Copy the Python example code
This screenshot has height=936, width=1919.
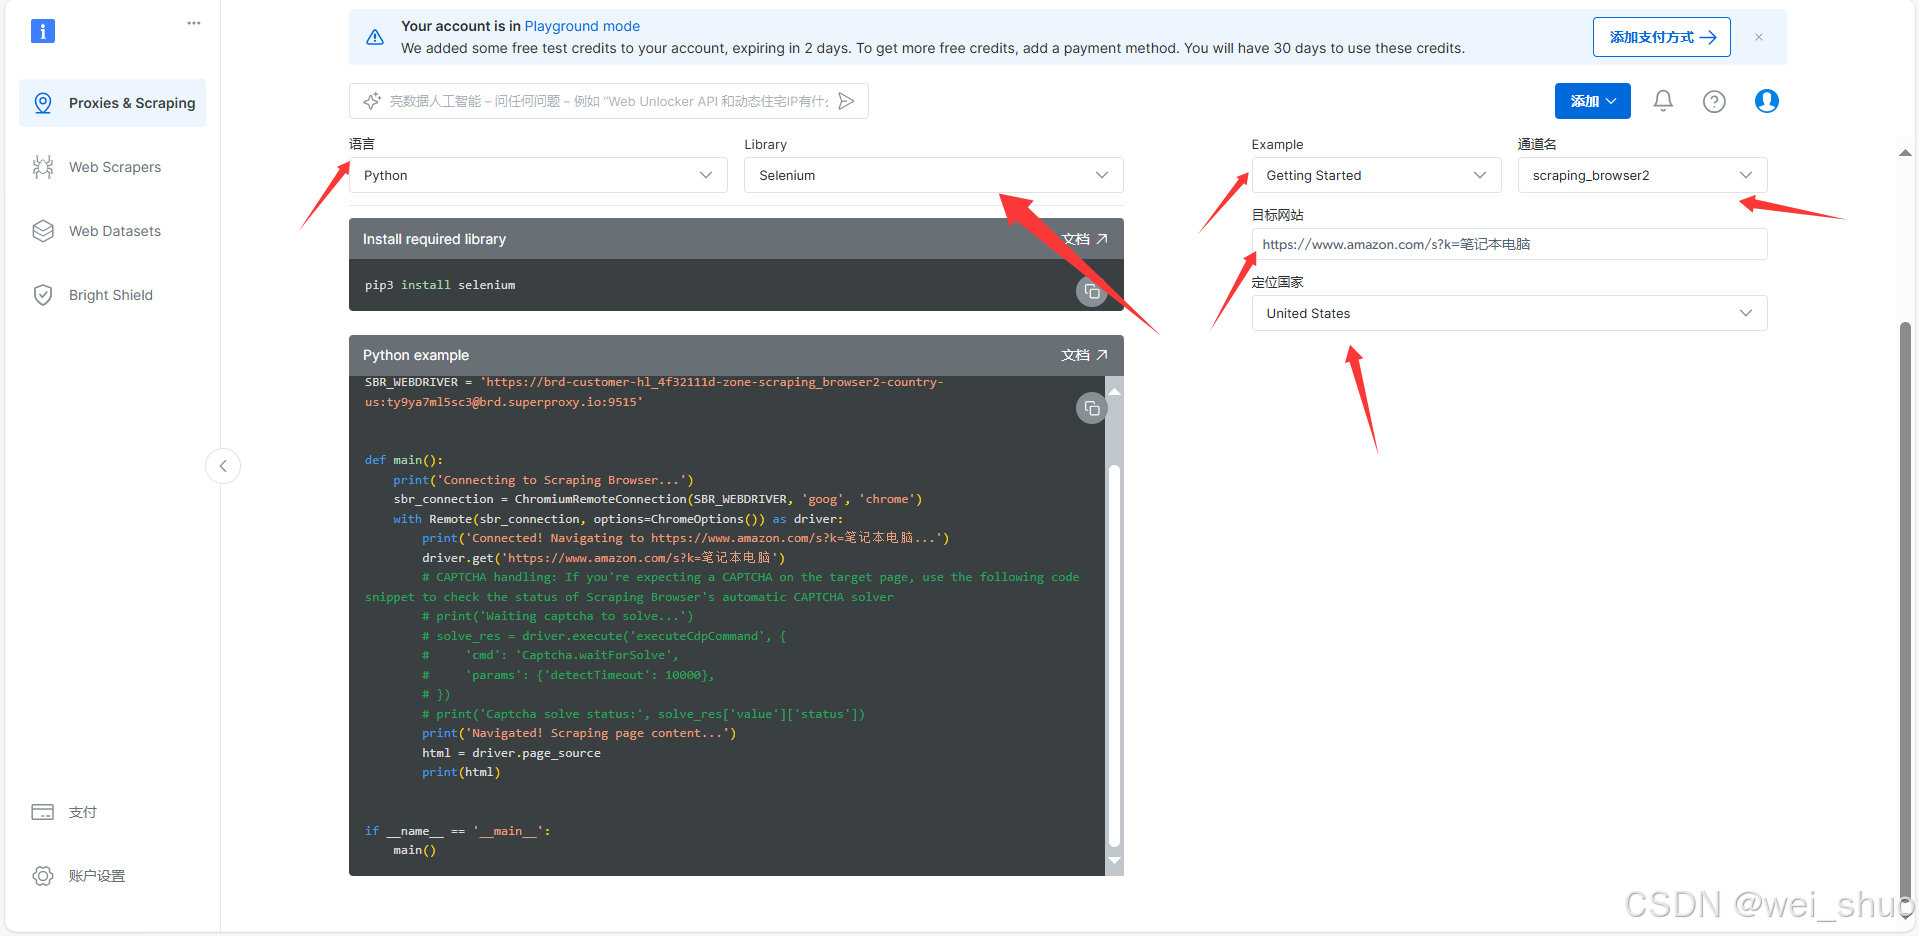click(1092, 408)
